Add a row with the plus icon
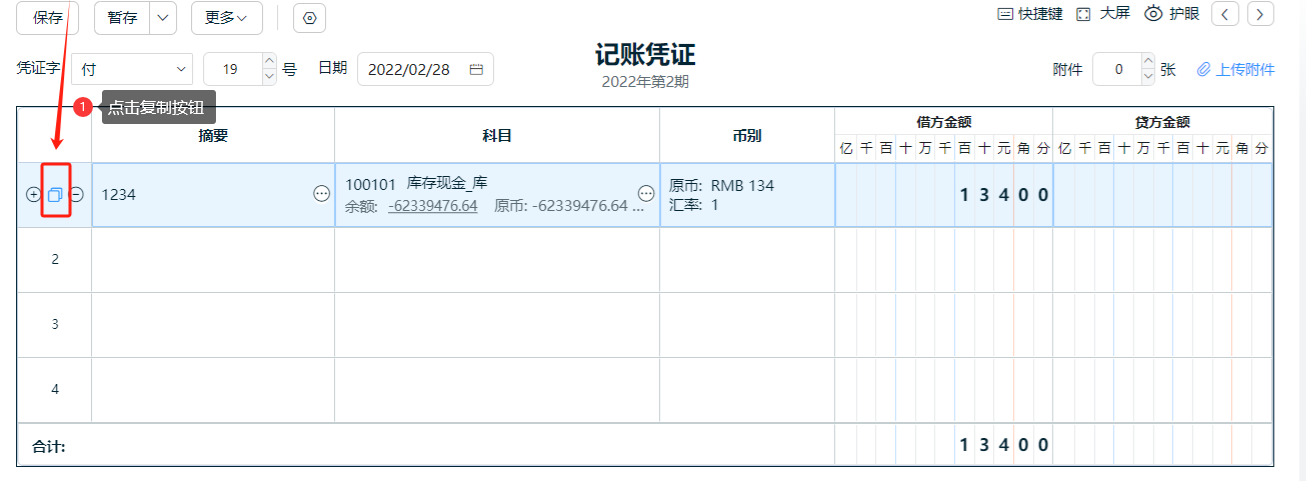Viewport: 1306px width, 481px height. click(x=33, y=195)
